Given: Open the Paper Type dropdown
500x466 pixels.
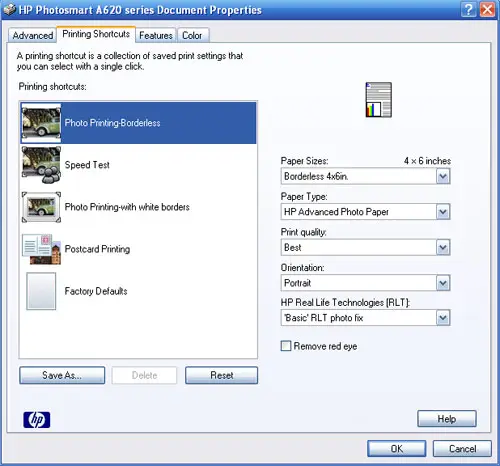Looking at the screenshot, I should click(443, 212).
